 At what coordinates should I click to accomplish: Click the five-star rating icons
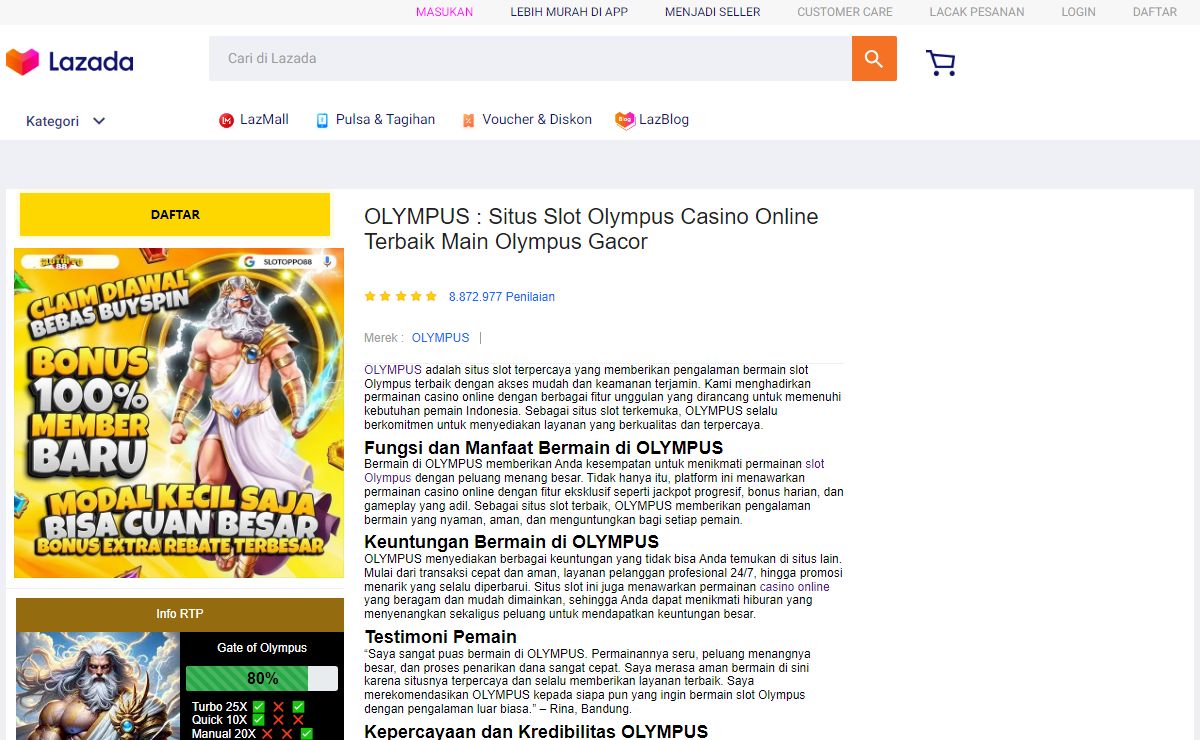point(401,297)
